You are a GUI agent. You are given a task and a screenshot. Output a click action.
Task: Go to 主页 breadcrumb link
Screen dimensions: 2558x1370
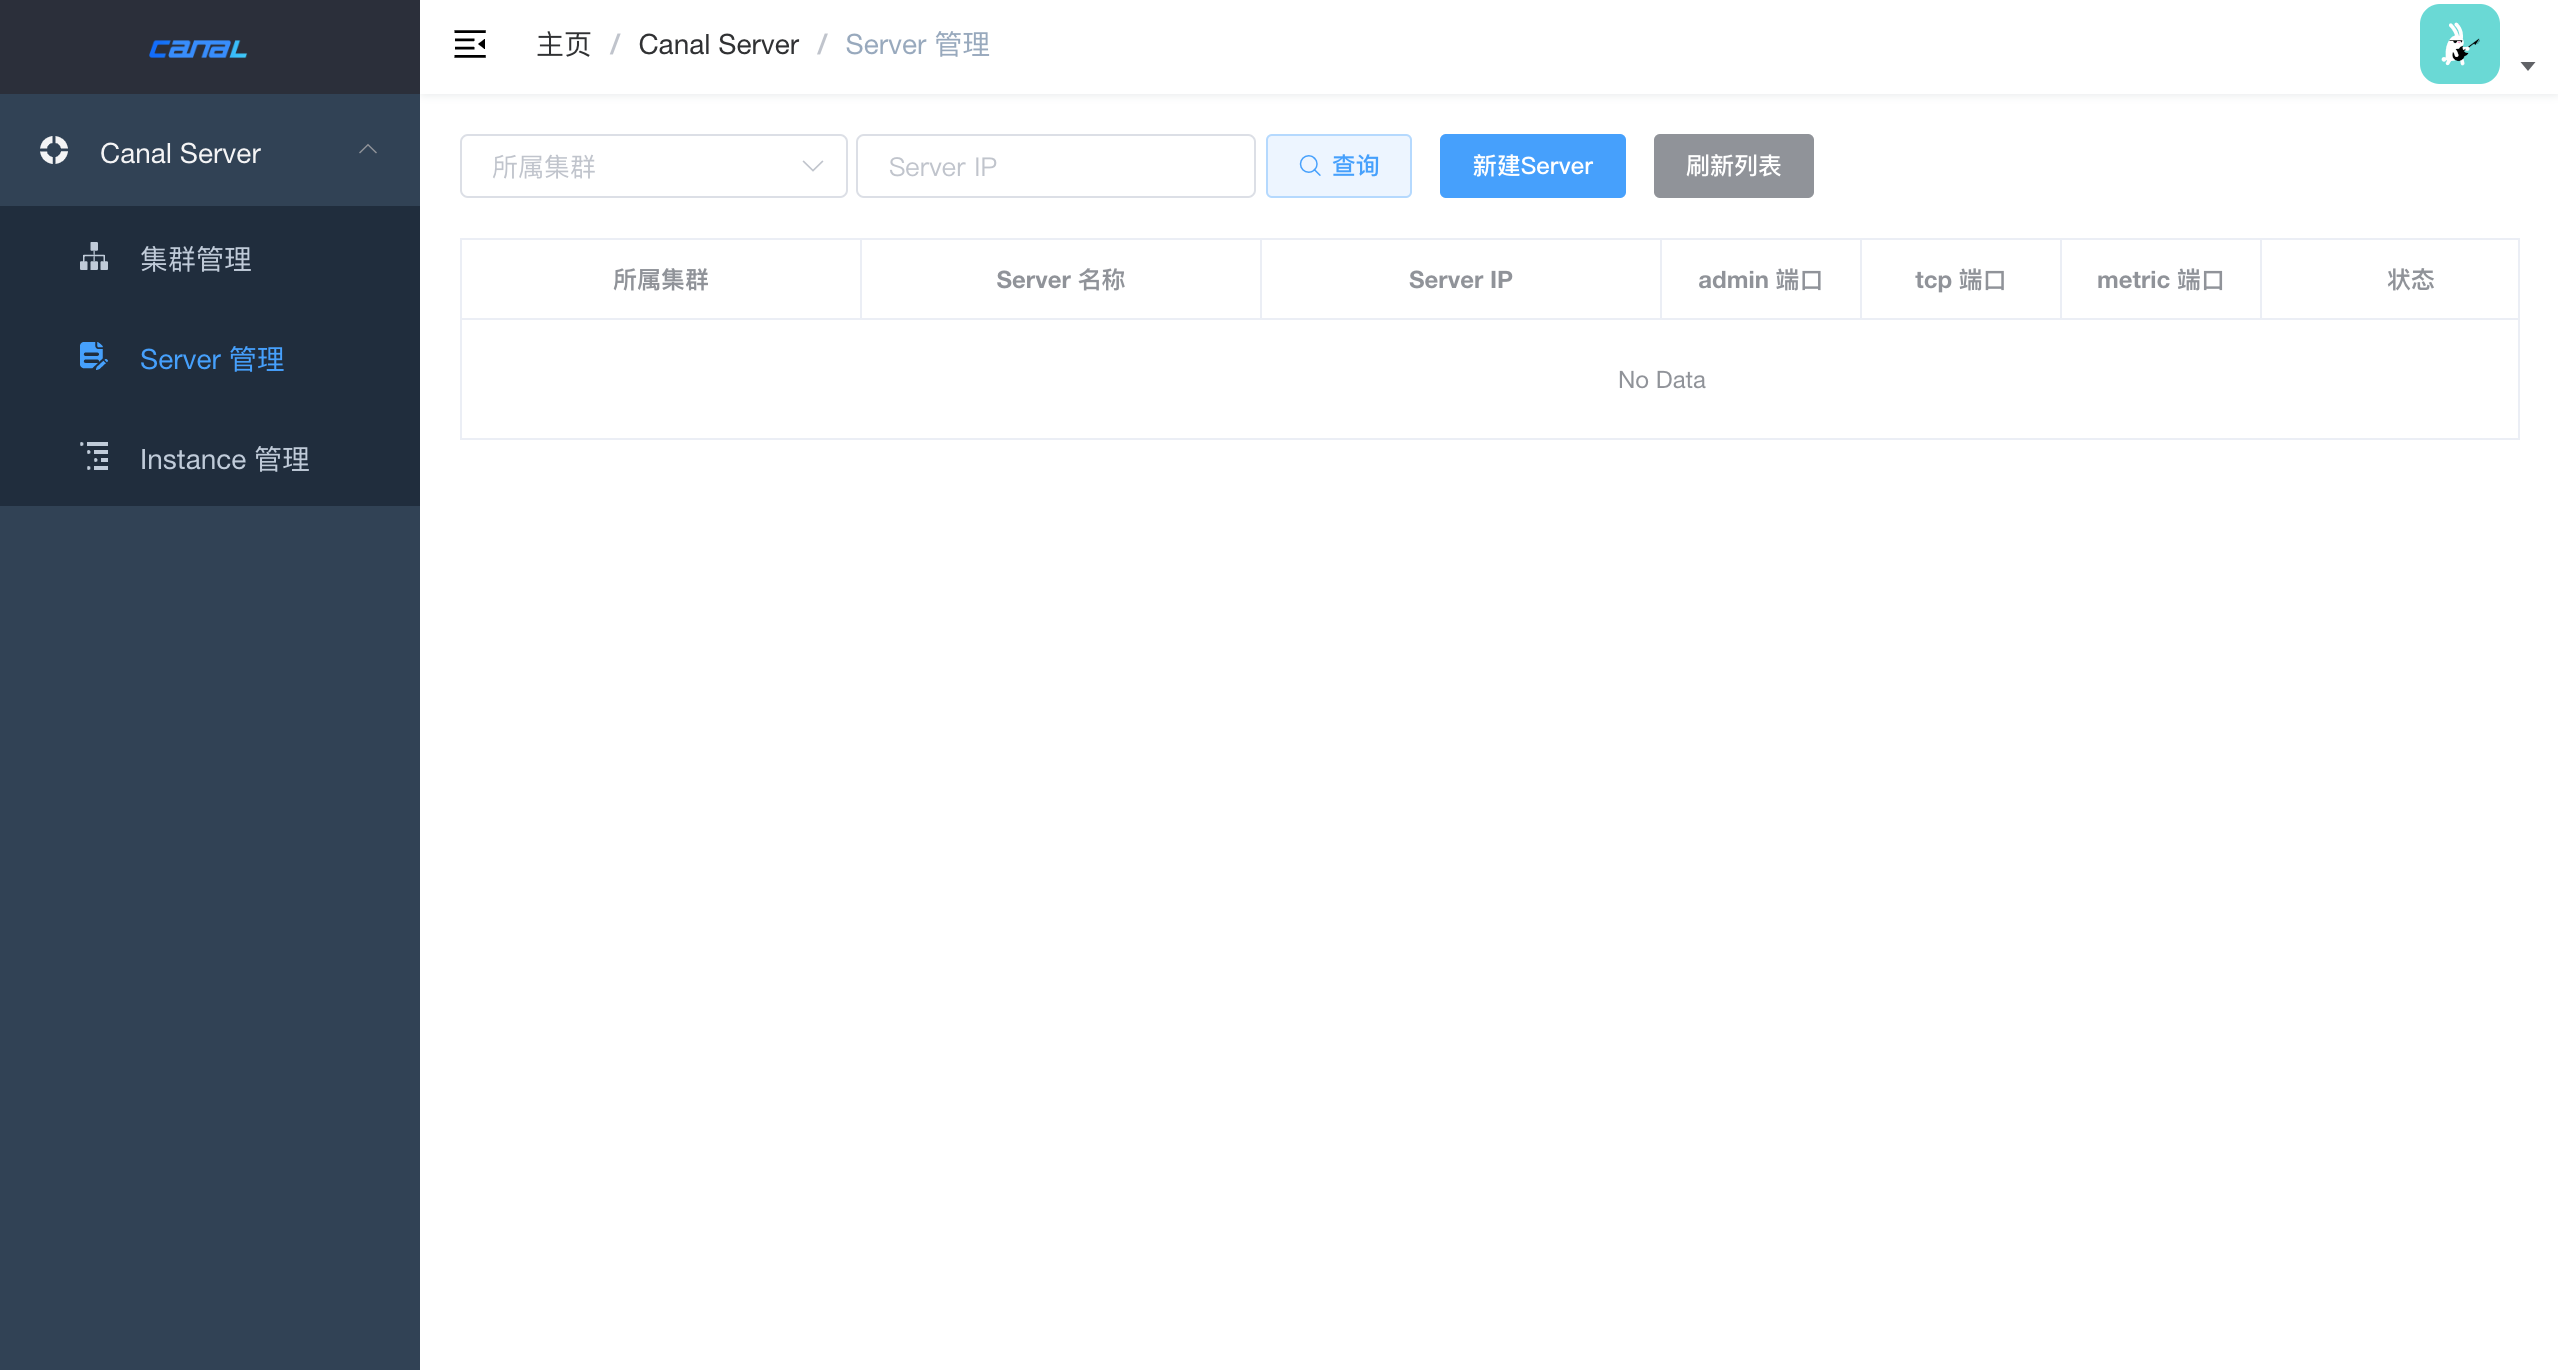(564, 44)
